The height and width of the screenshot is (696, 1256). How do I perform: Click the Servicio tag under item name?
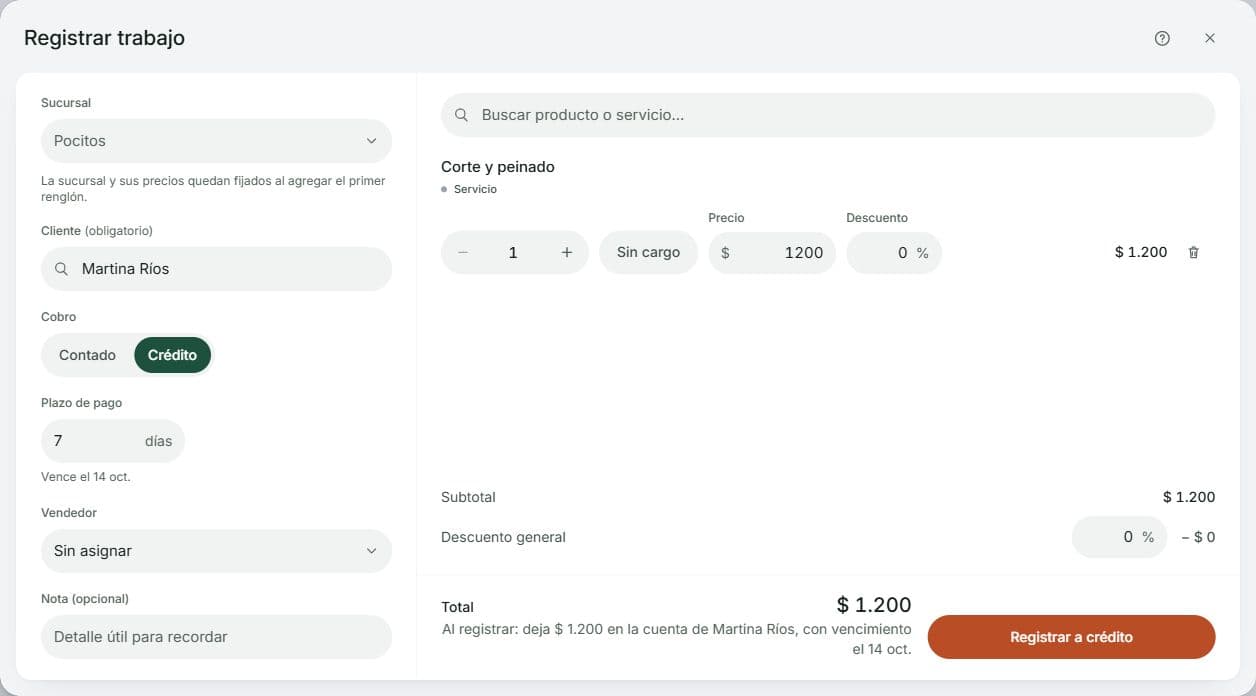pos(469,189)
